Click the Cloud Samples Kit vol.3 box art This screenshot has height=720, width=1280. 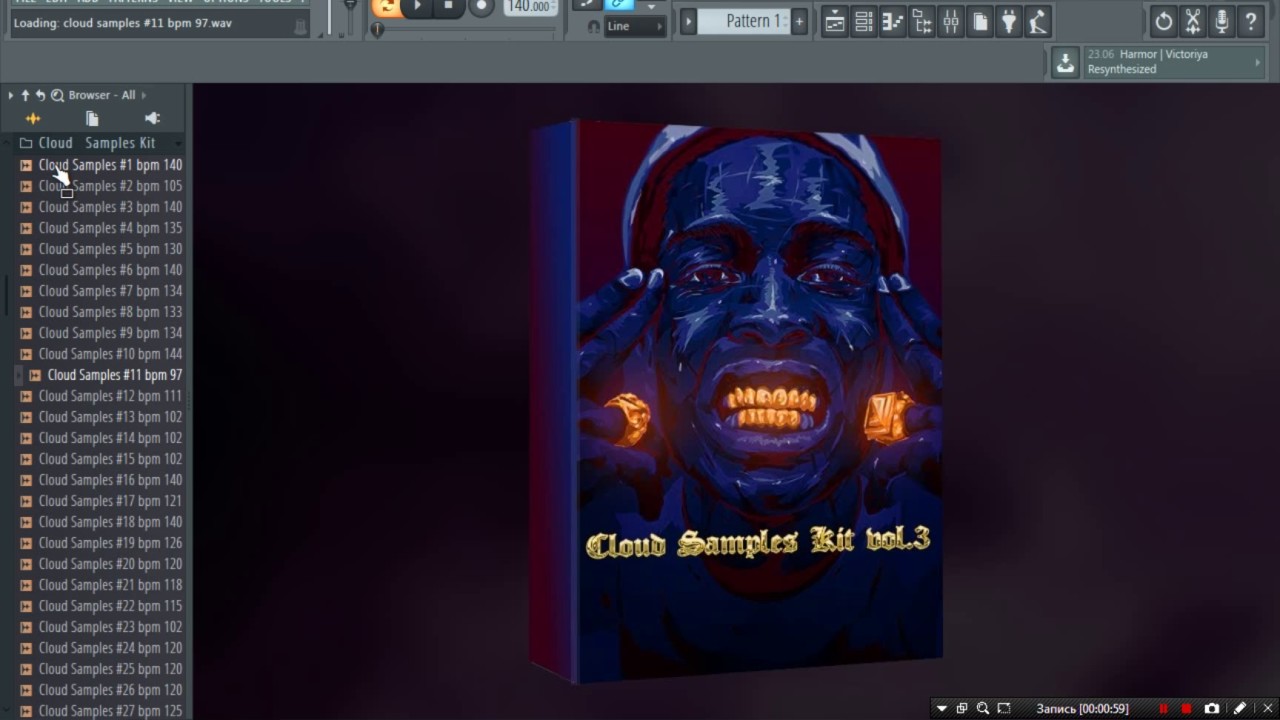pos(737,403)
